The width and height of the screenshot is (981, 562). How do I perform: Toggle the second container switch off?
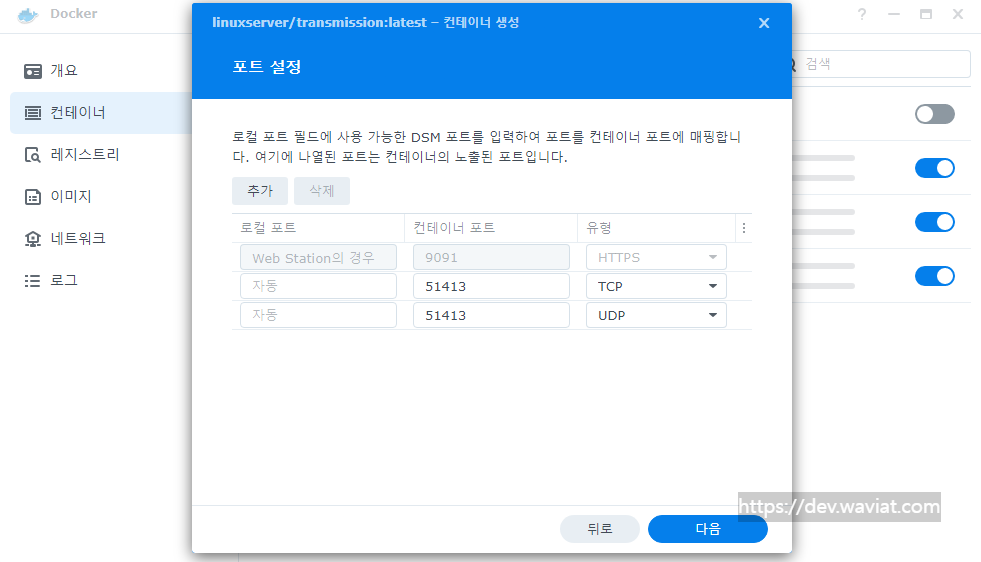coord(935,168)
